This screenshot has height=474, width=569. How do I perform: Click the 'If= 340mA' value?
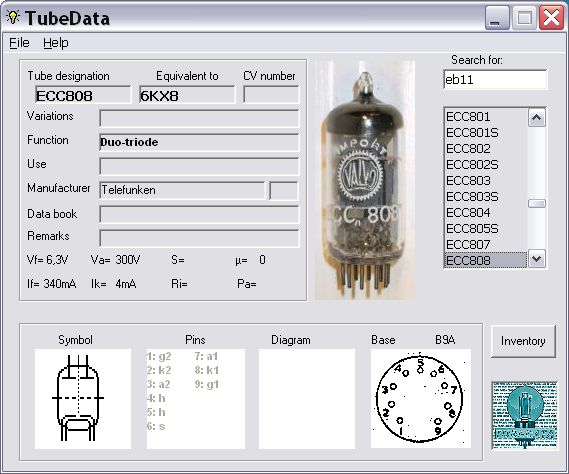(x=52, y=284)
